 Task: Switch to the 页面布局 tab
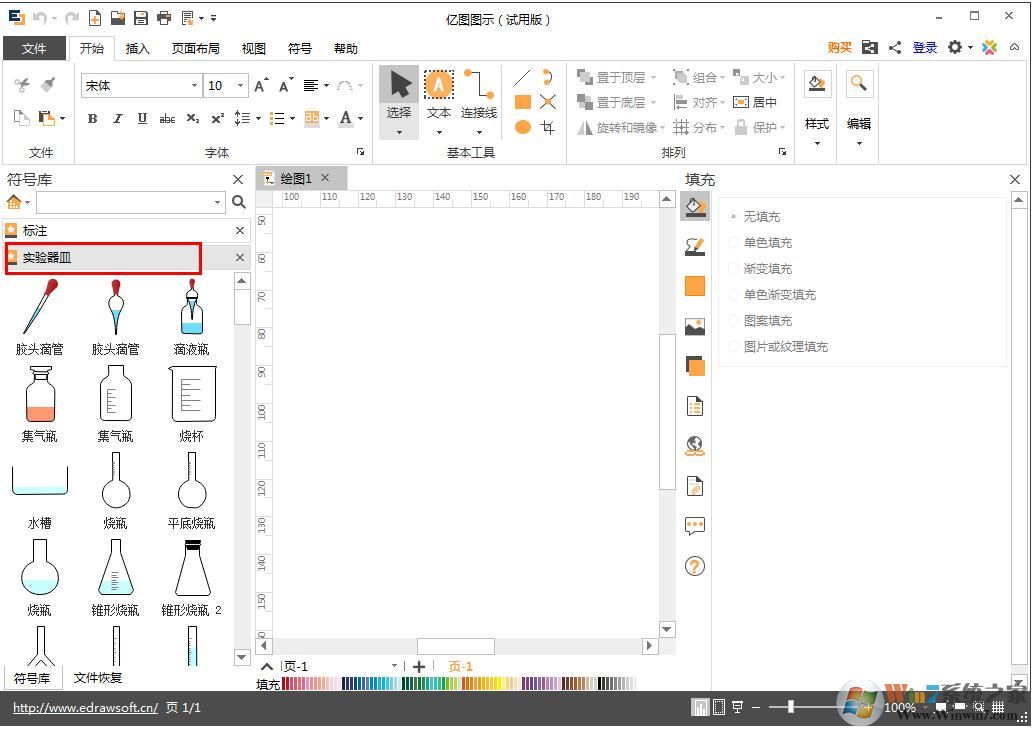[195, 48]
